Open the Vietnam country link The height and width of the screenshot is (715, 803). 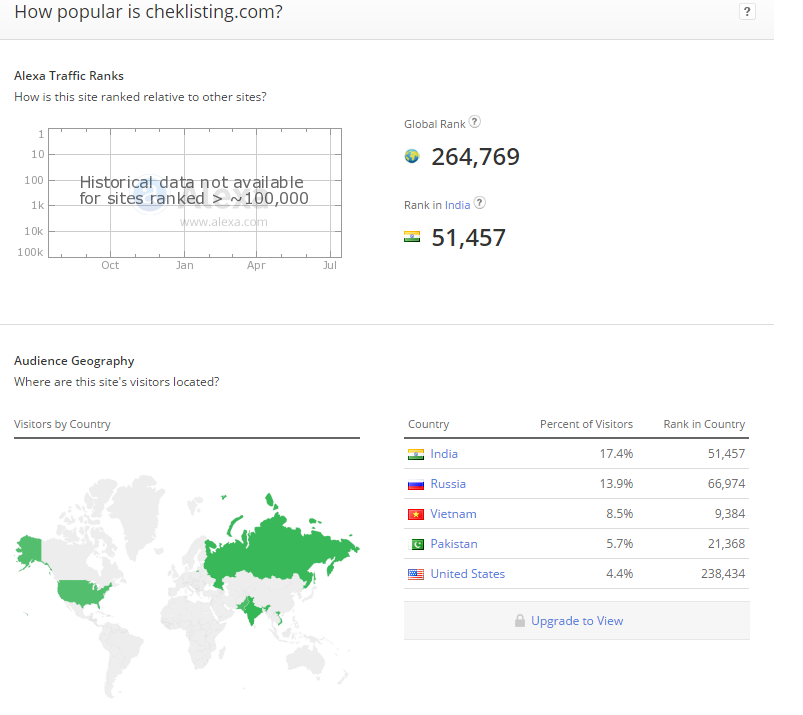tap(453, 514)
